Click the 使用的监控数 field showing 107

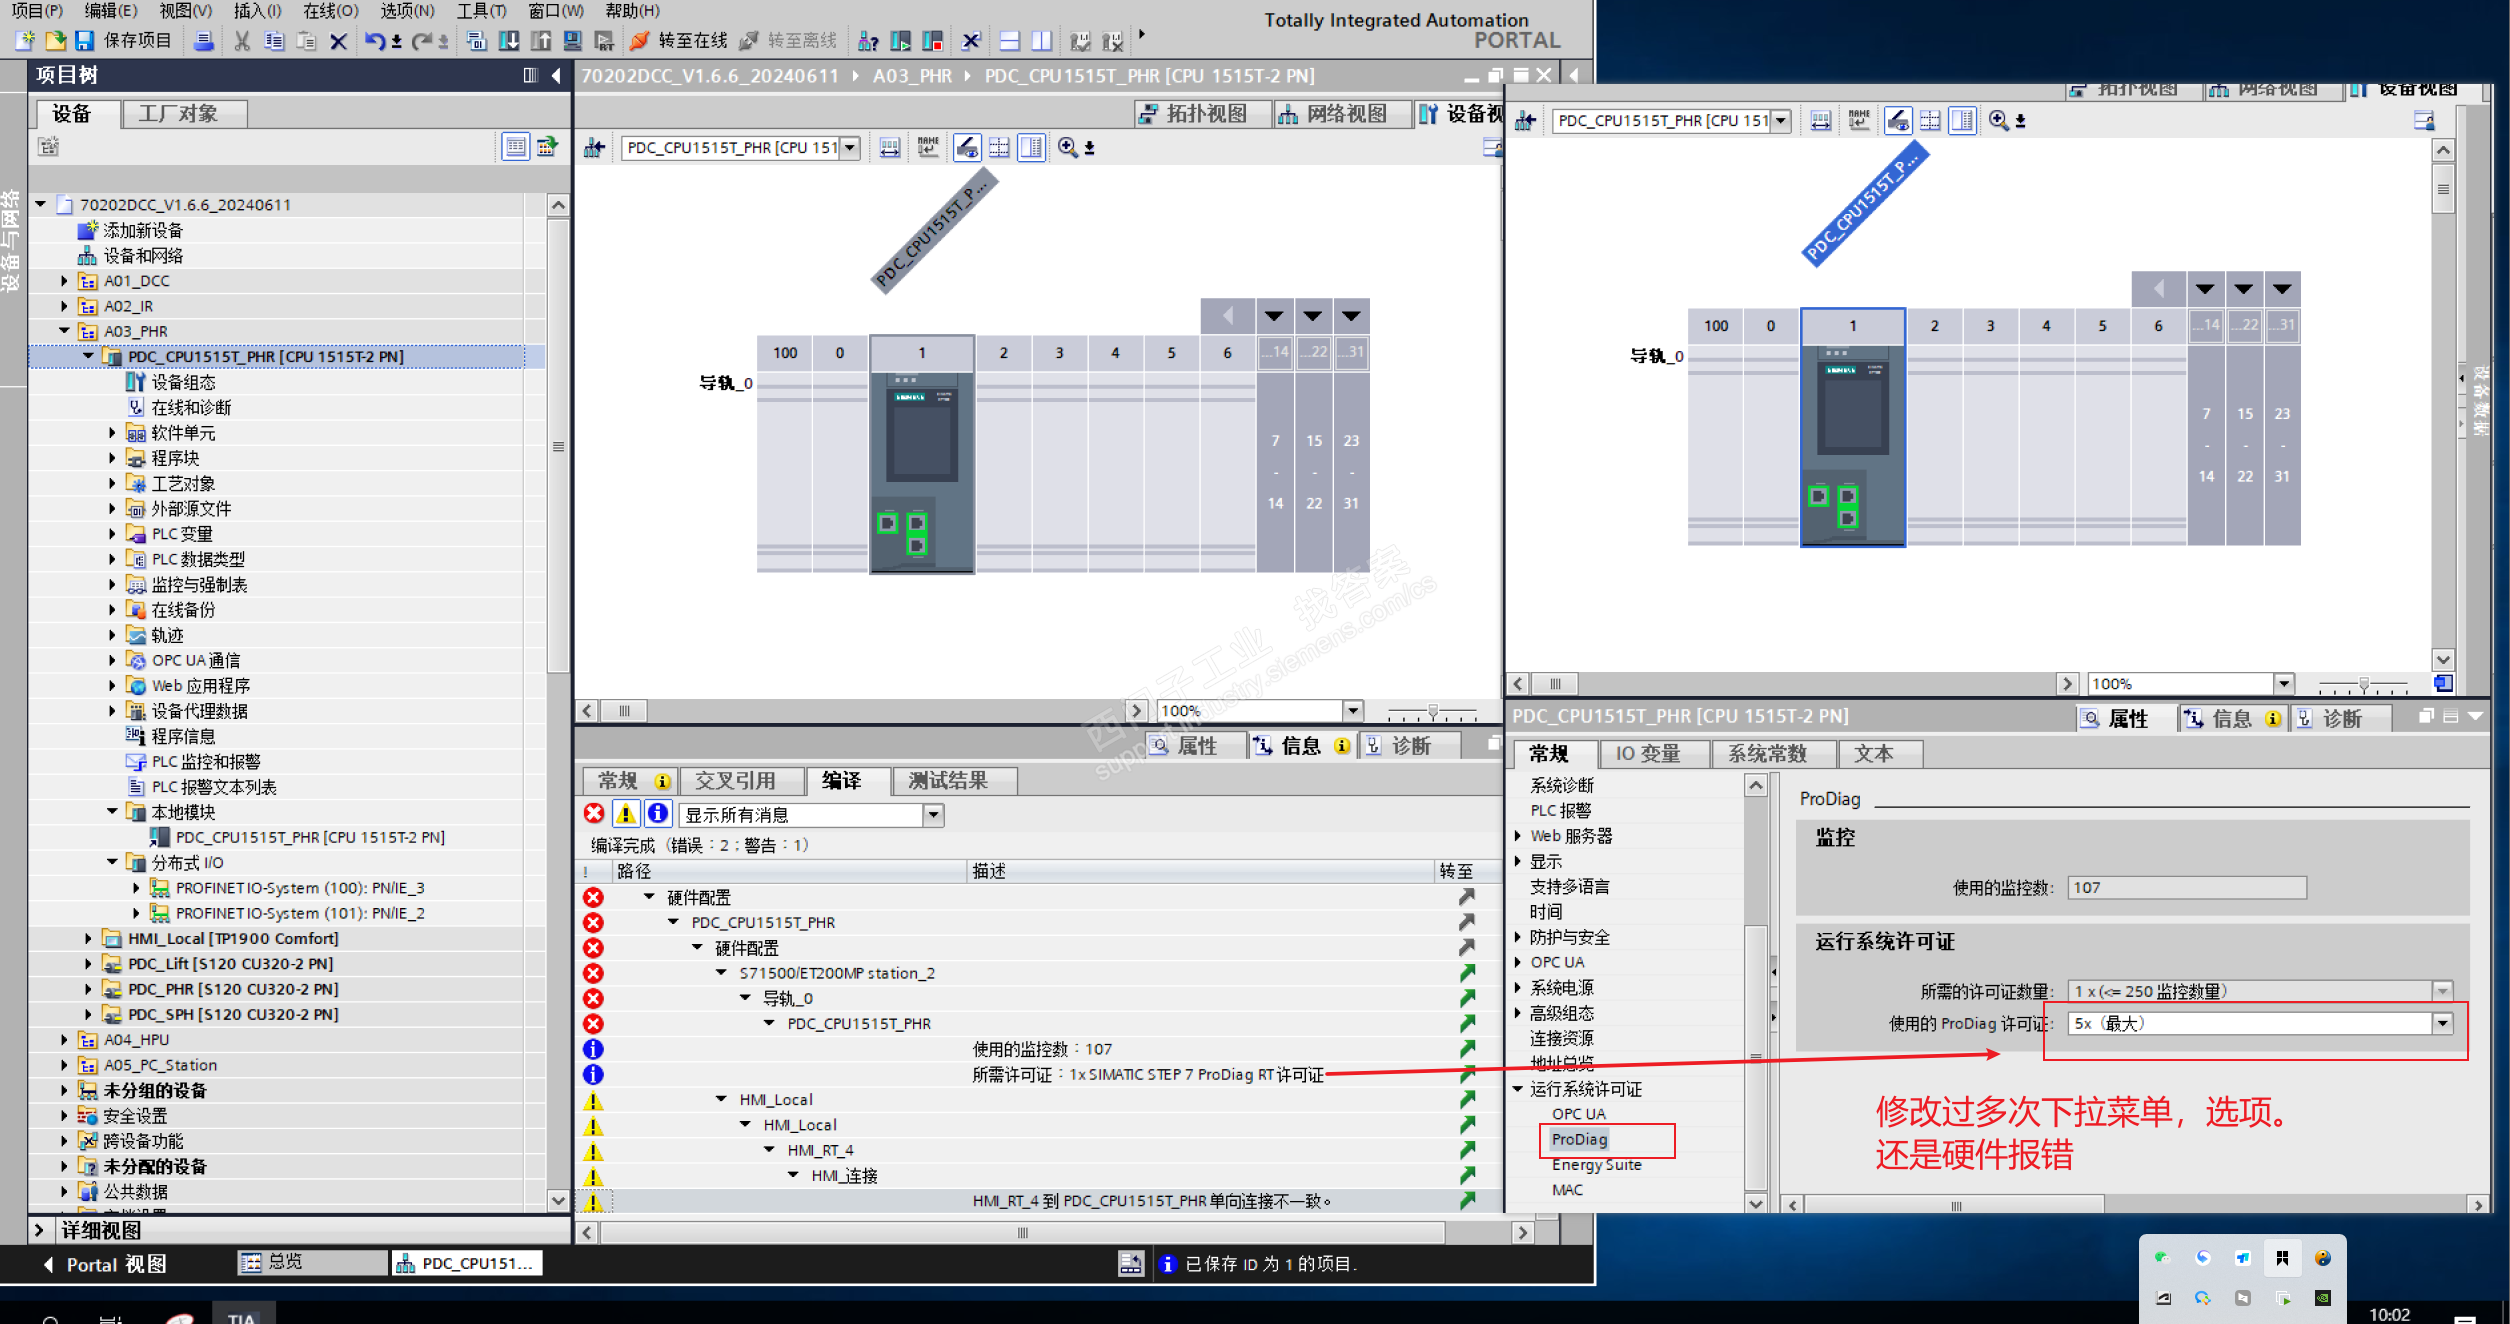(x=2186, y=887)
